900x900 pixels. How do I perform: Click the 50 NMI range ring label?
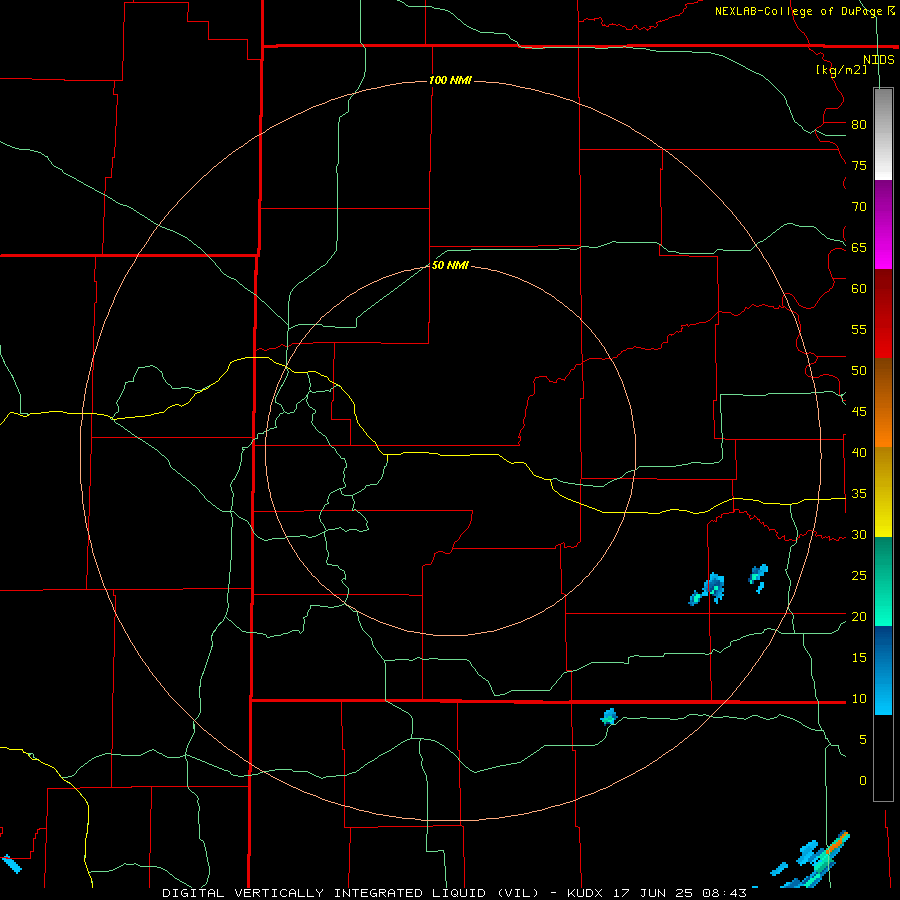click(x=450, y=265)
